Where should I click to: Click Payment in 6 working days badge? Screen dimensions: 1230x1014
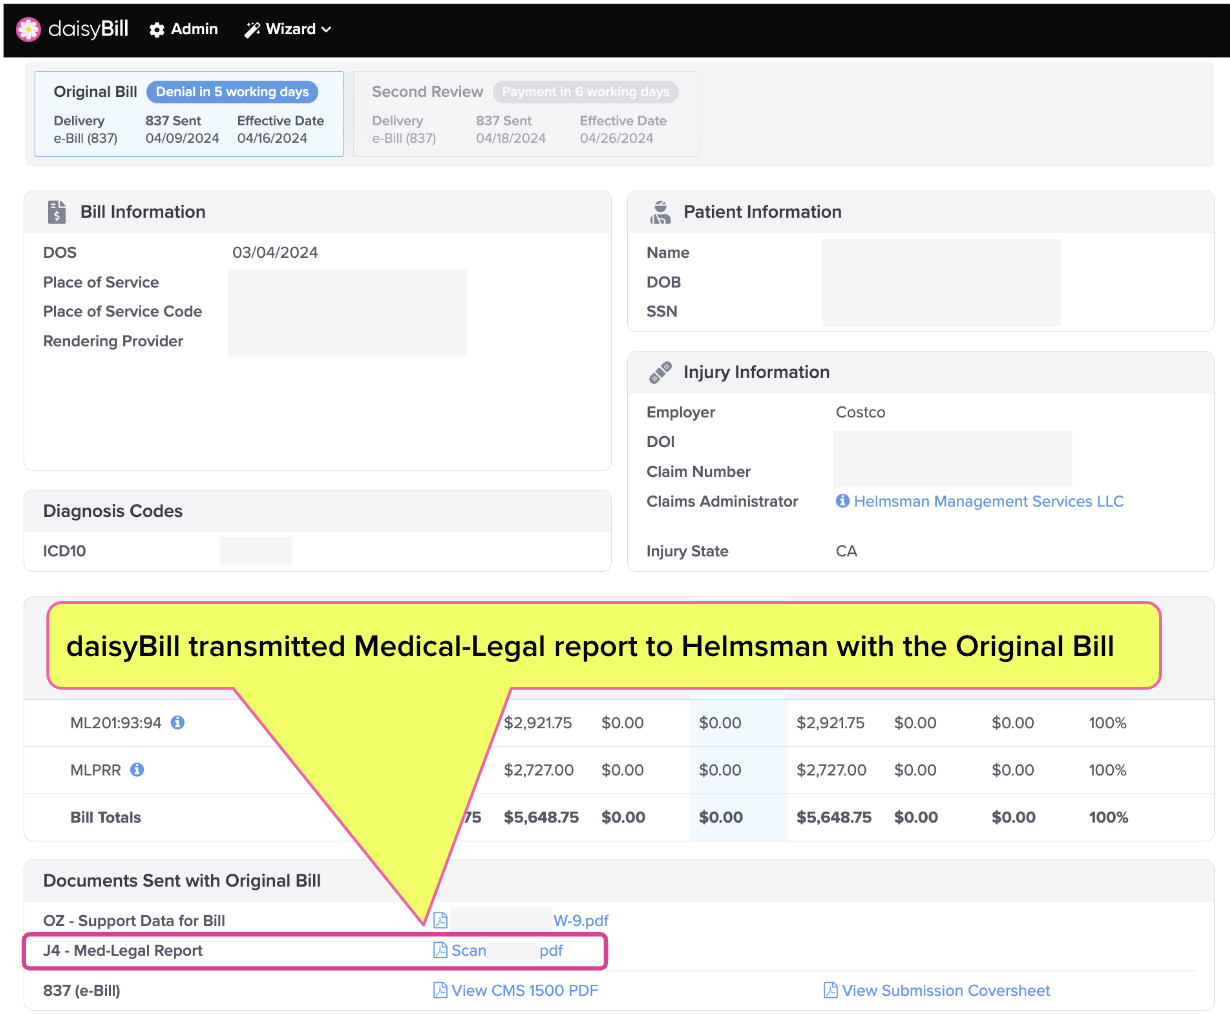pos(586,92)
